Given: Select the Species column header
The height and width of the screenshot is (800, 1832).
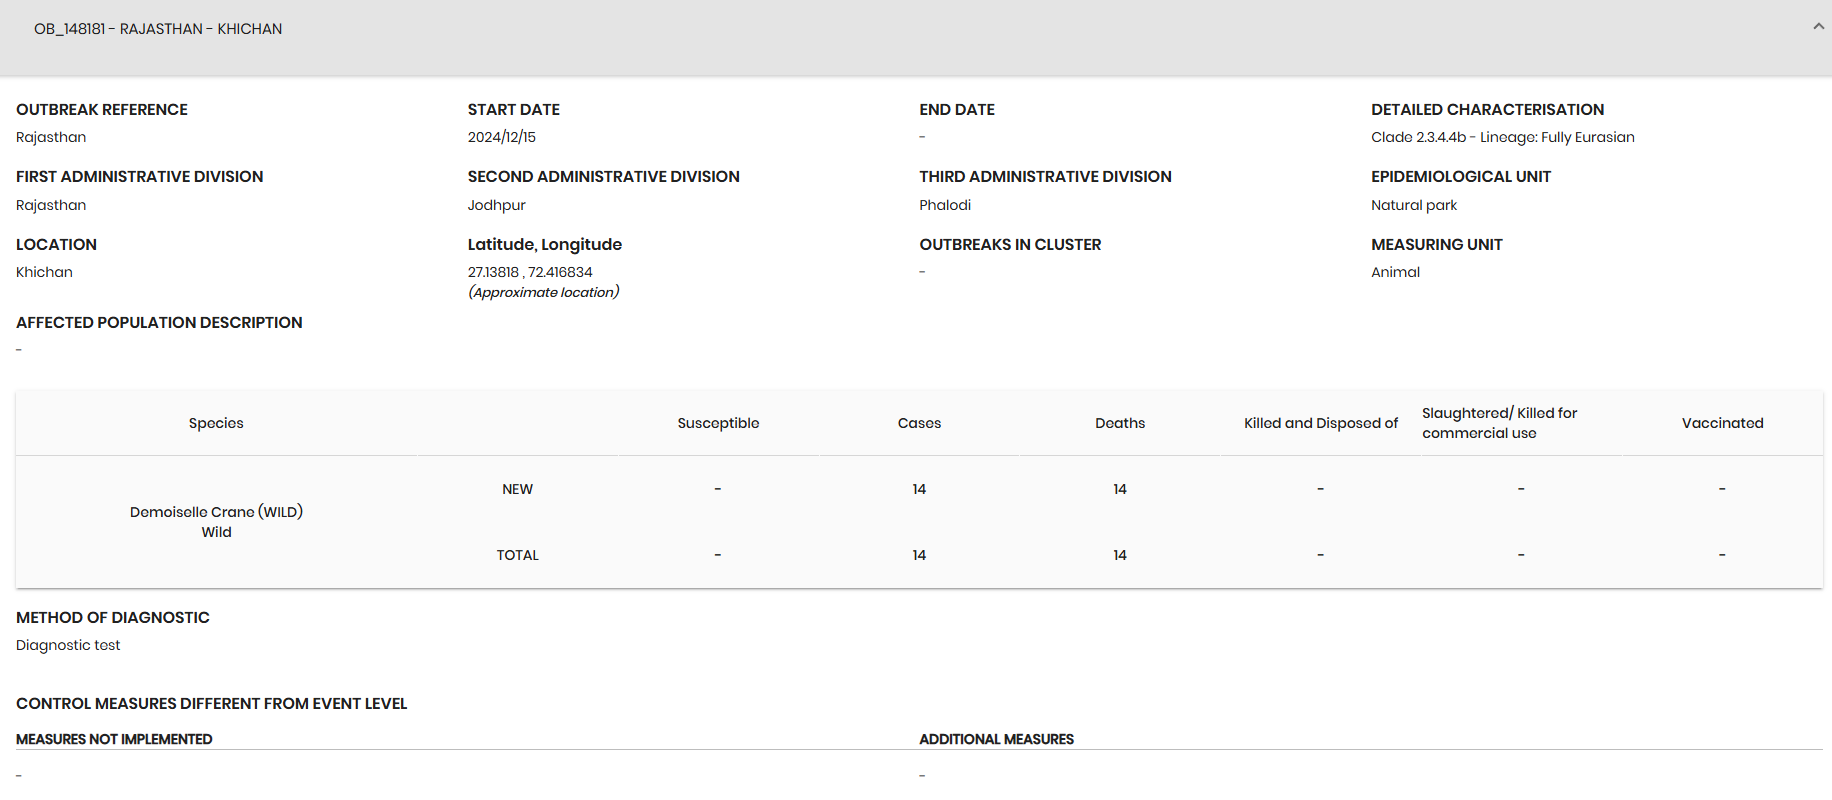Looking at the screenshot, I should click(x=216, y=423).
